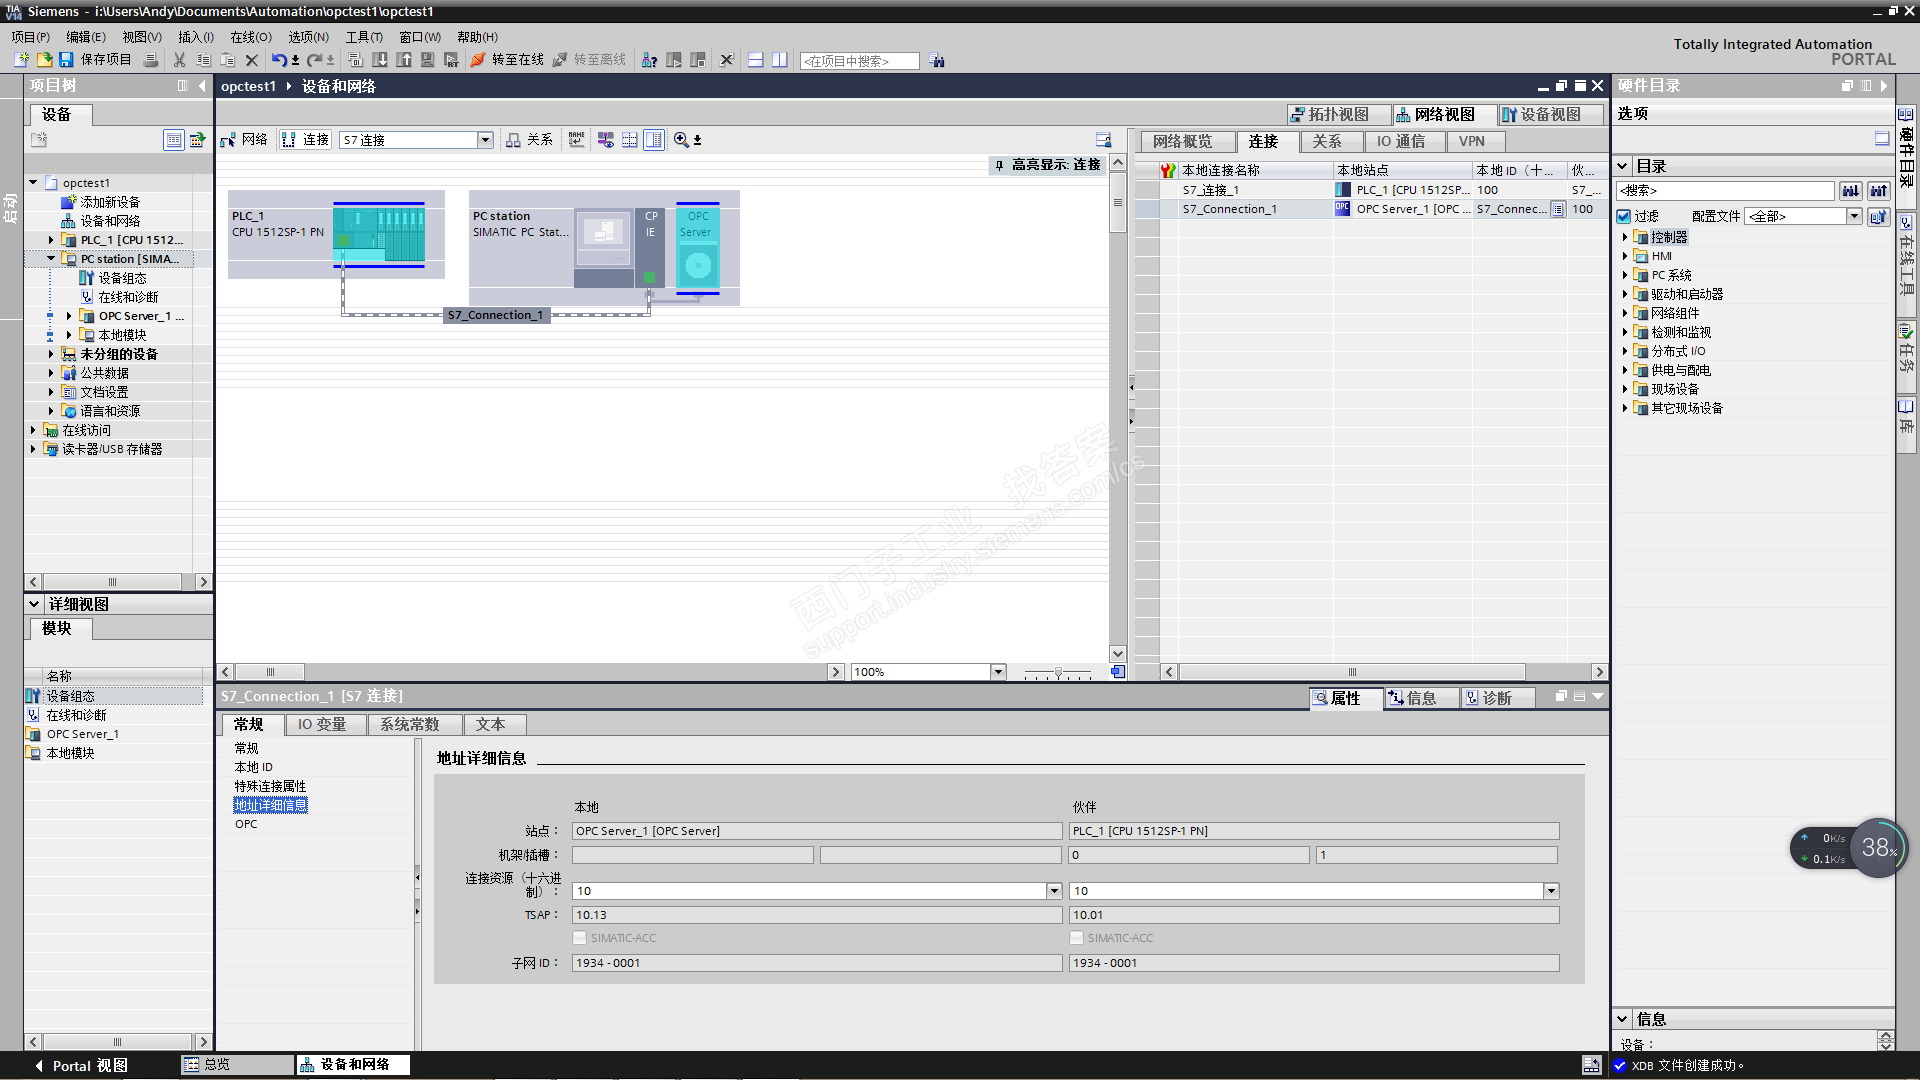Open local connection resource dropdown
The image size is (1928, 1080).
coord(1054,891)
